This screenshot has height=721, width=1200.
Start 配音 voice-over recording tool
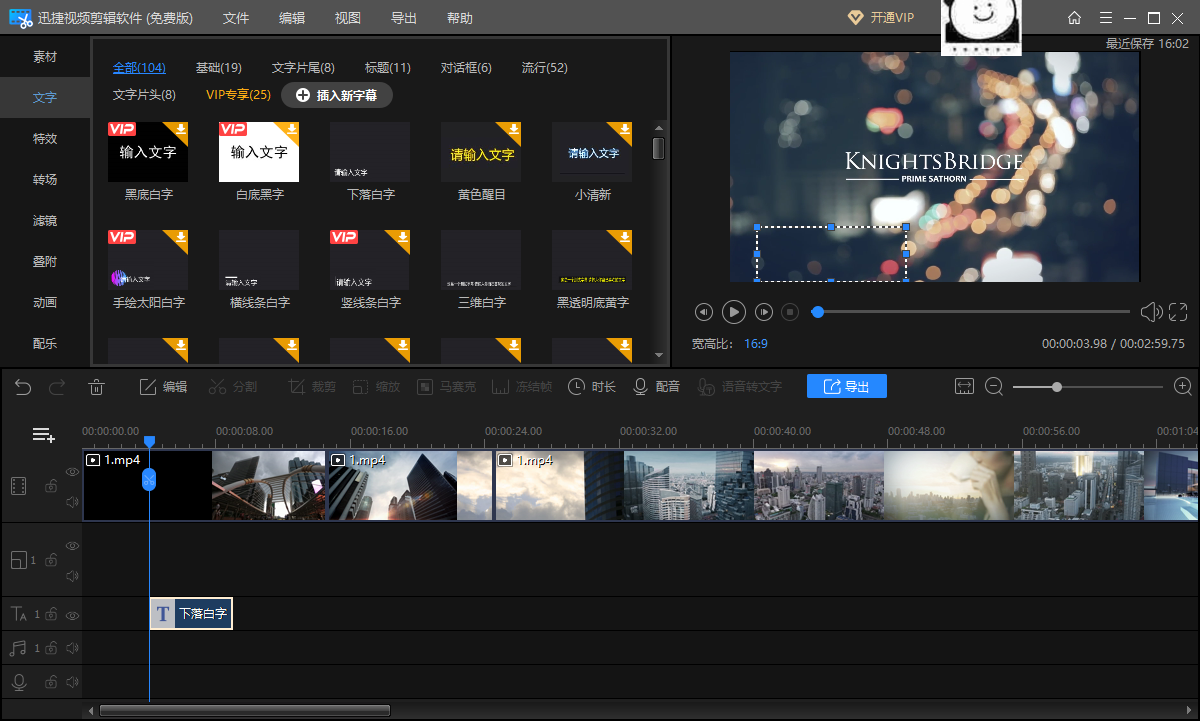(657, 387)
